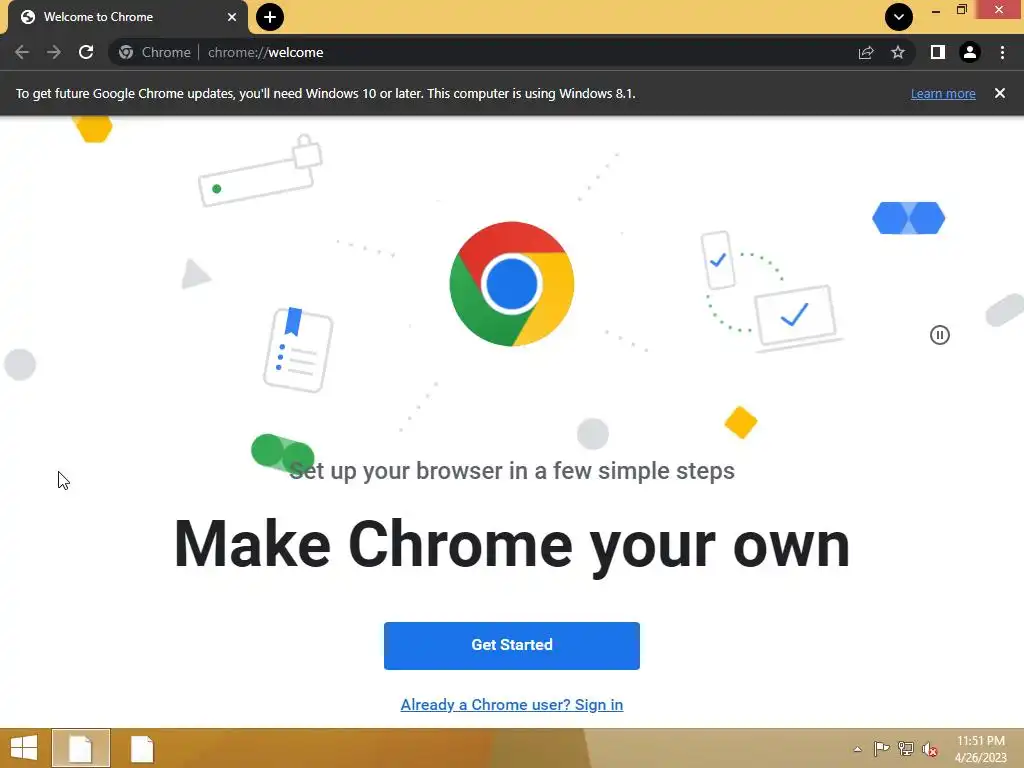Open the network tray icon
Image resolution: width=1024 pixels, height=768 pixels.
click(x=906, y=749)
